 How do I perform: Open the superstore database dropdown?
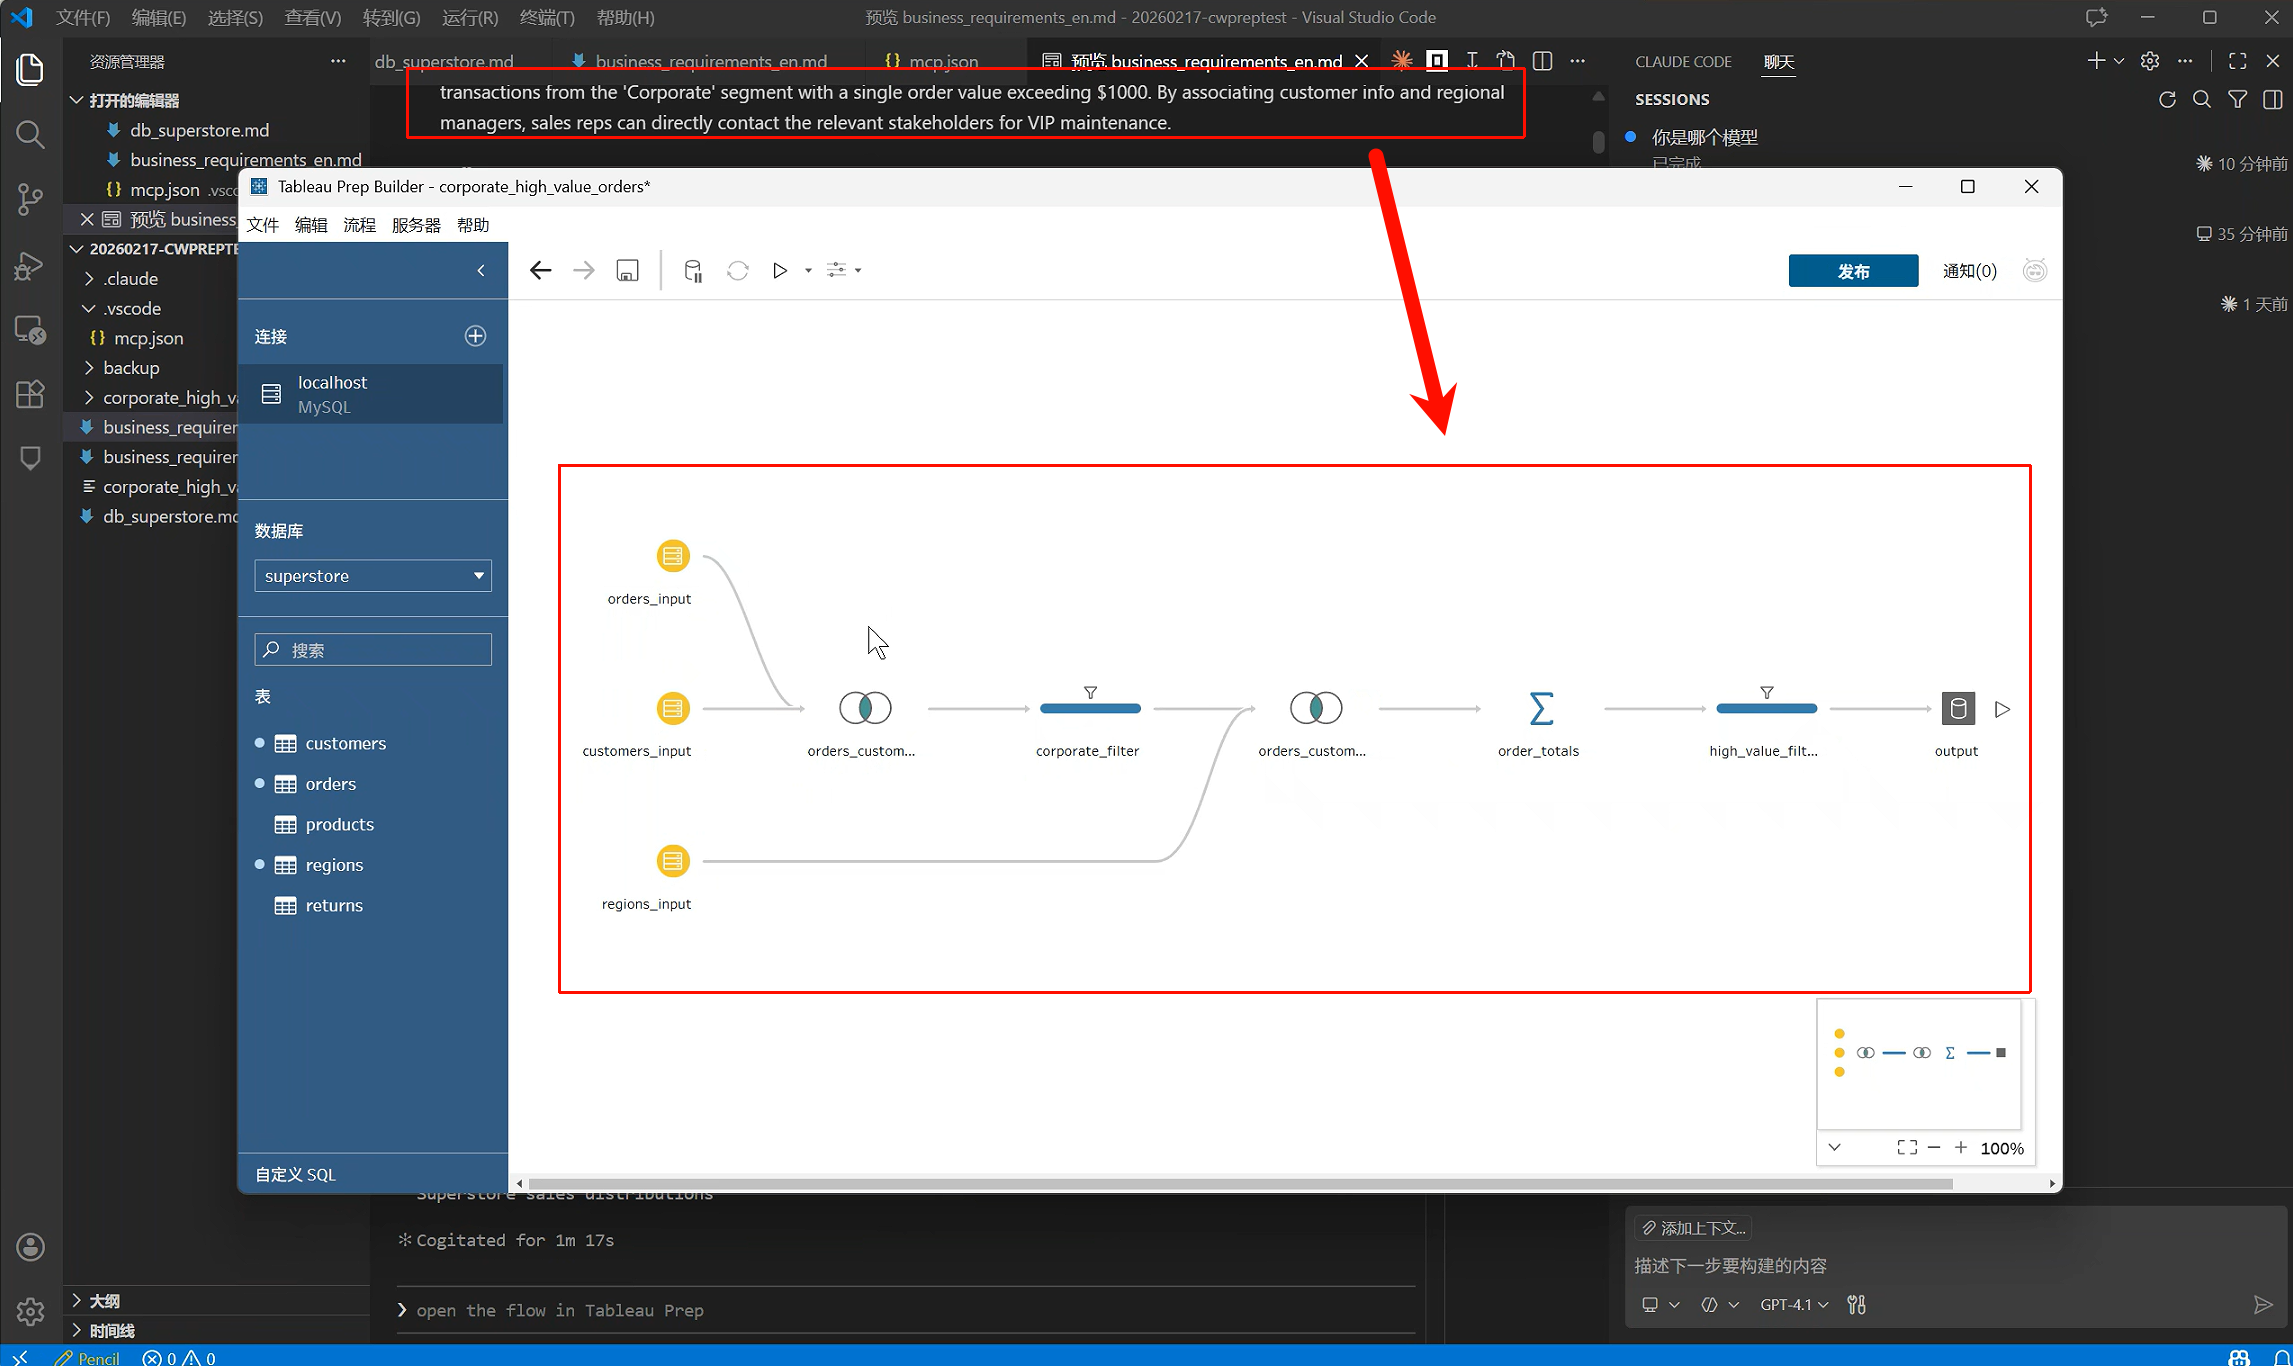pos(373,576)
